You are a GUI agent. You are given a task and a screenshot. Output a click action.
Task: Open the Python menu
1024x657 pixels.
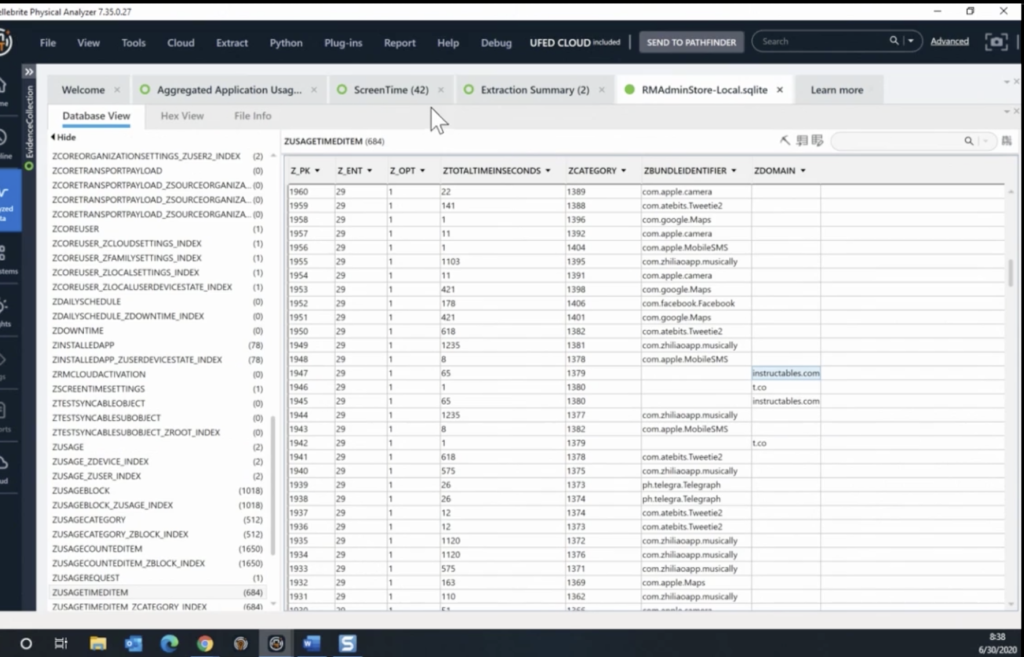coord(286,42)
